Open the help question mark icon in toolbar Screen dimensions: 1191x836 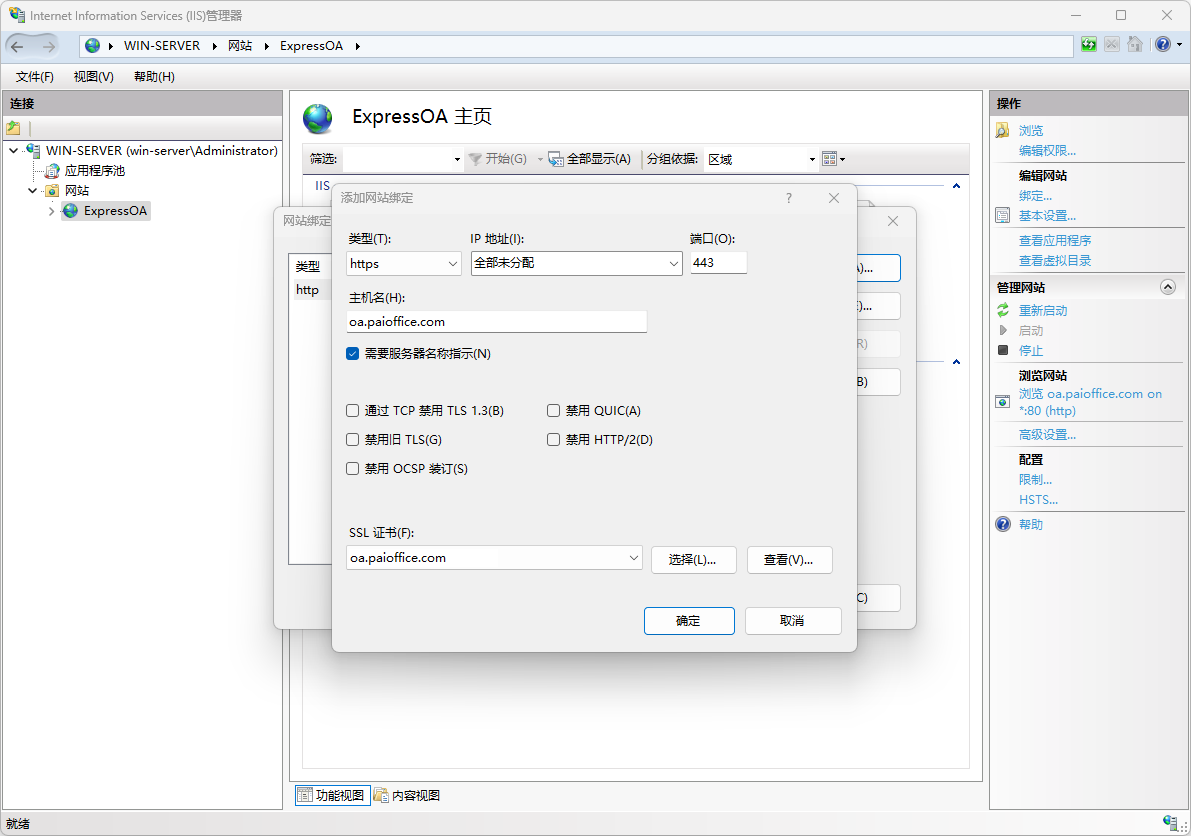coord(1162,45)
